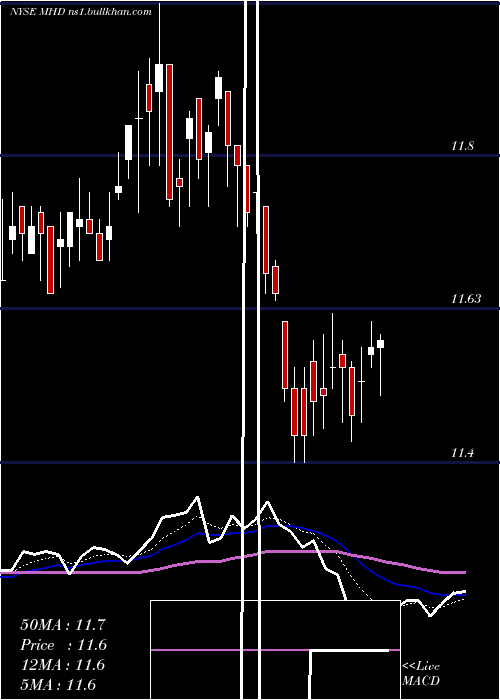The width and height of the screenshot is (500, 700).
Task: Click the 5MA : 11.6 readout
Action: point(58,685)
